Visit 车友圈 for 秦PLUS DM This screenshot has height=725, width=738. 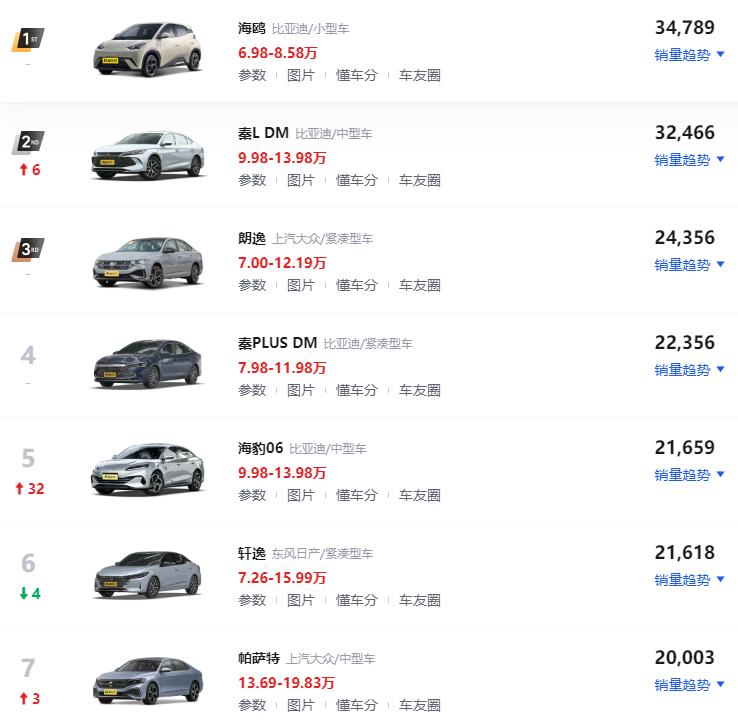419,390
